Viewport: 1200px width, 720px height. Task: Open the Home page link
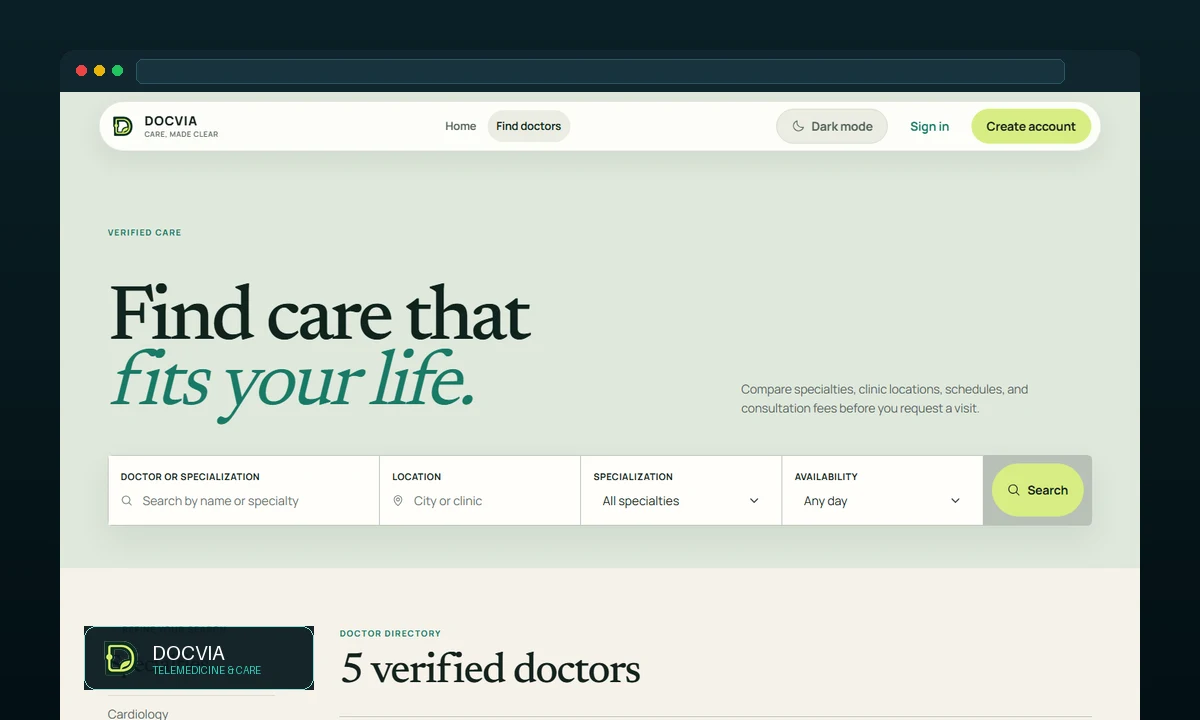coord(461,126)
